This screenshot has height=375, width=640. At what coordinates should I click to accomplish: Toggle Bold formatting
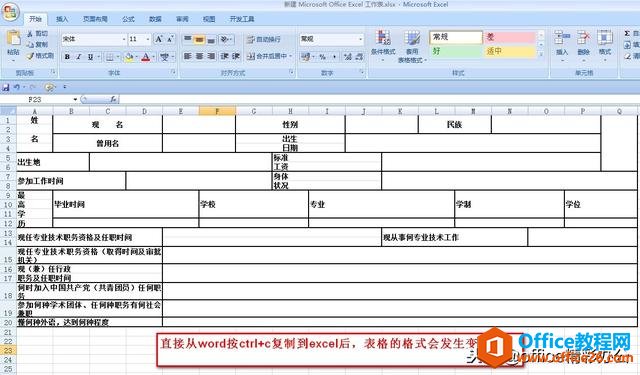coord(67,58)
